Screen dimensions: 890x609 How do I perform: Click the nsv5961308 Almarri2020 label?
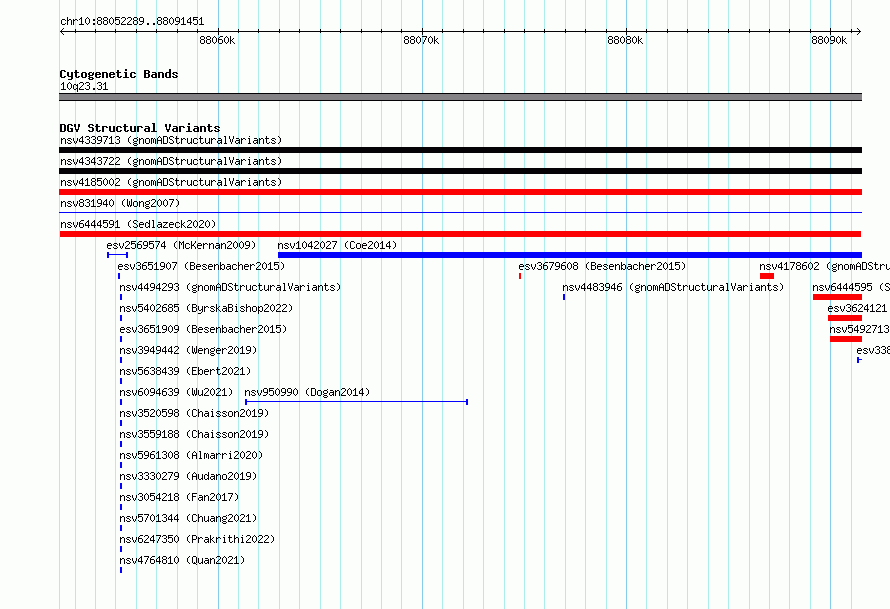[191, 455]
